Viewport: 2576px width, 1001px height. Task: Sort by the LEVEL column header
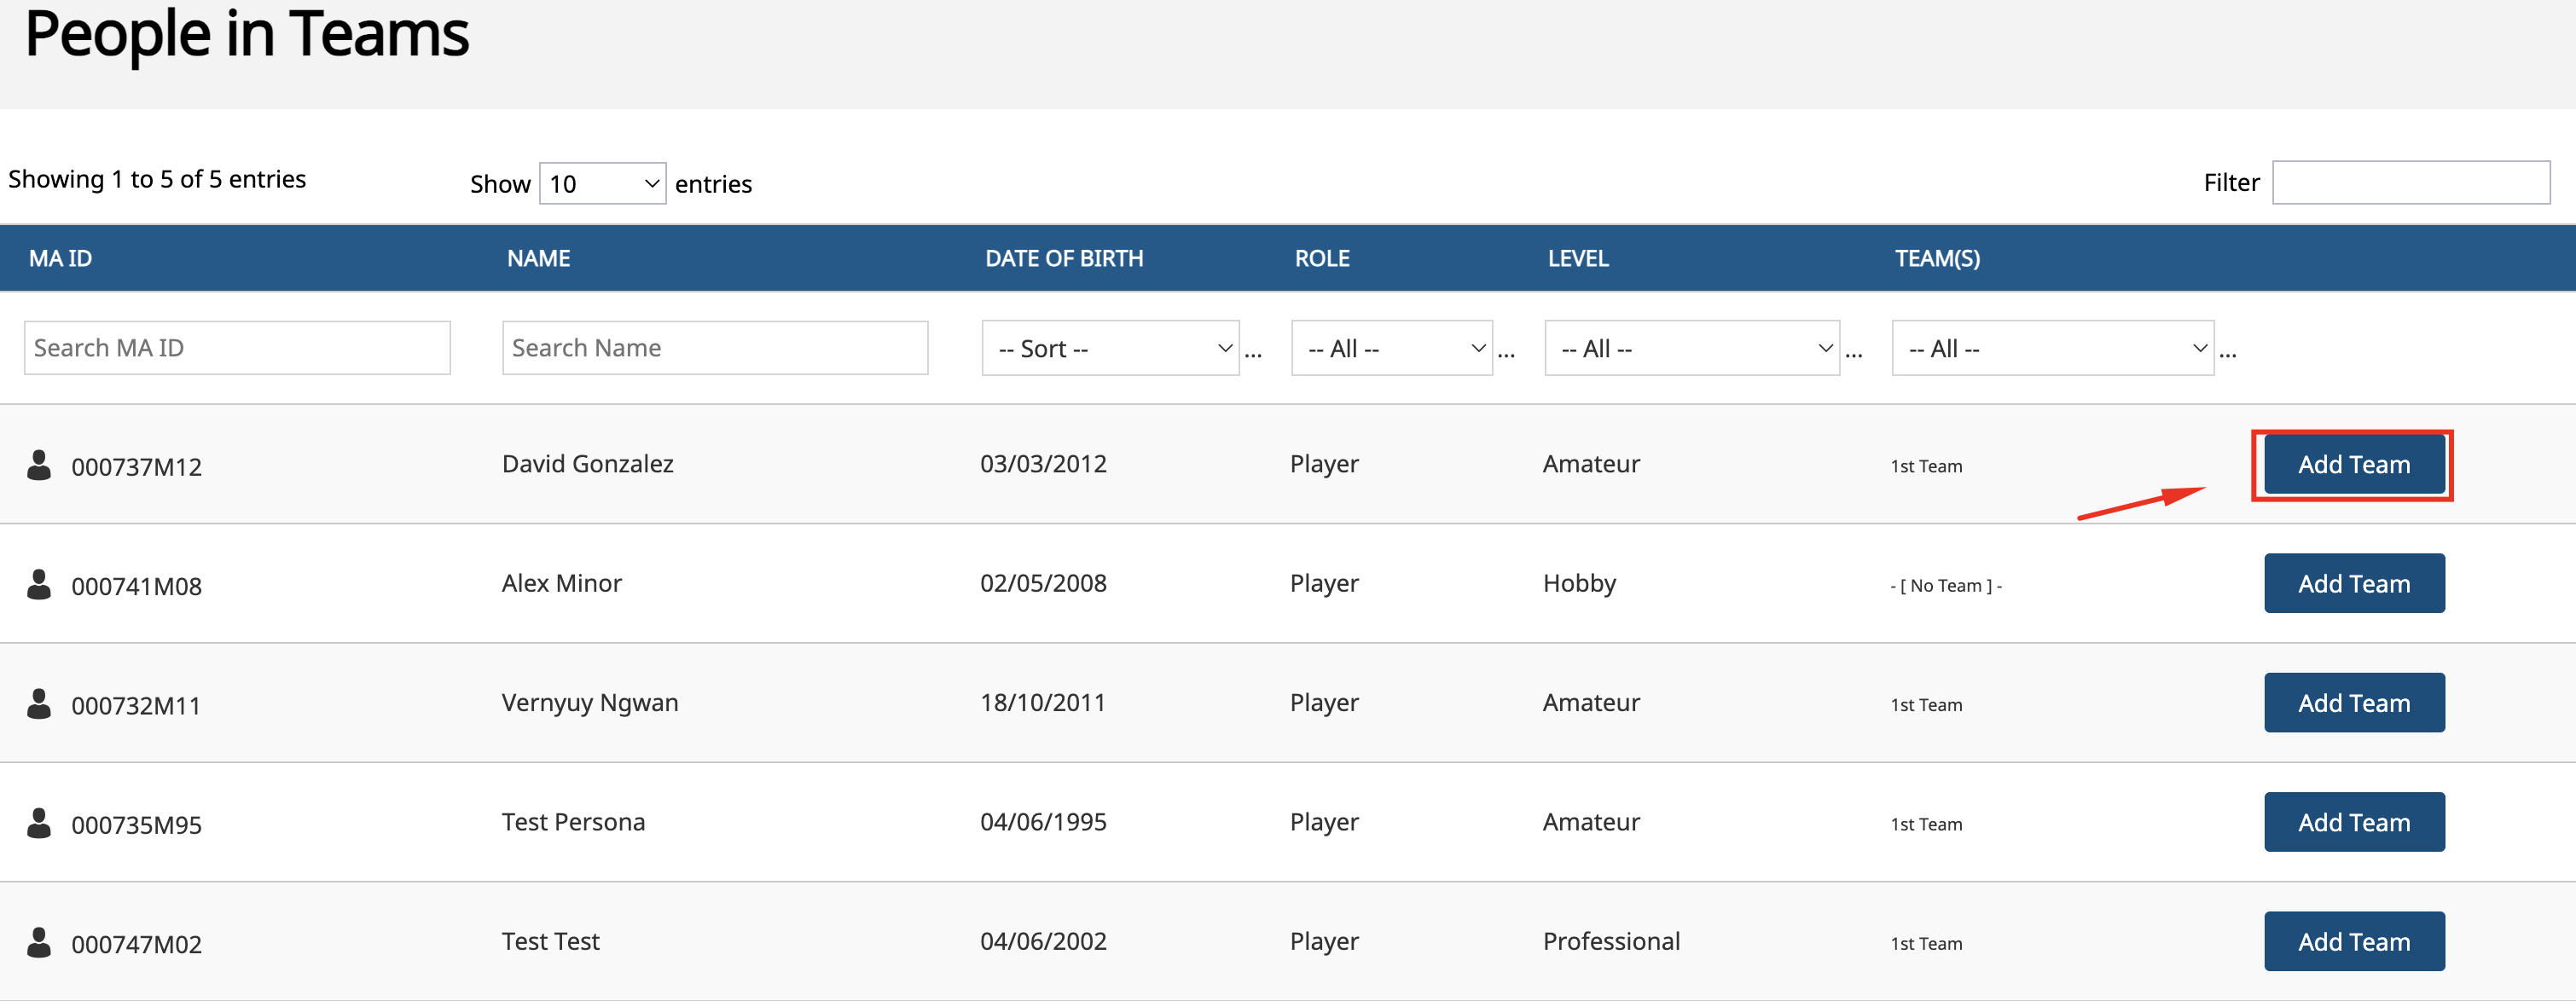(1577, 259)
